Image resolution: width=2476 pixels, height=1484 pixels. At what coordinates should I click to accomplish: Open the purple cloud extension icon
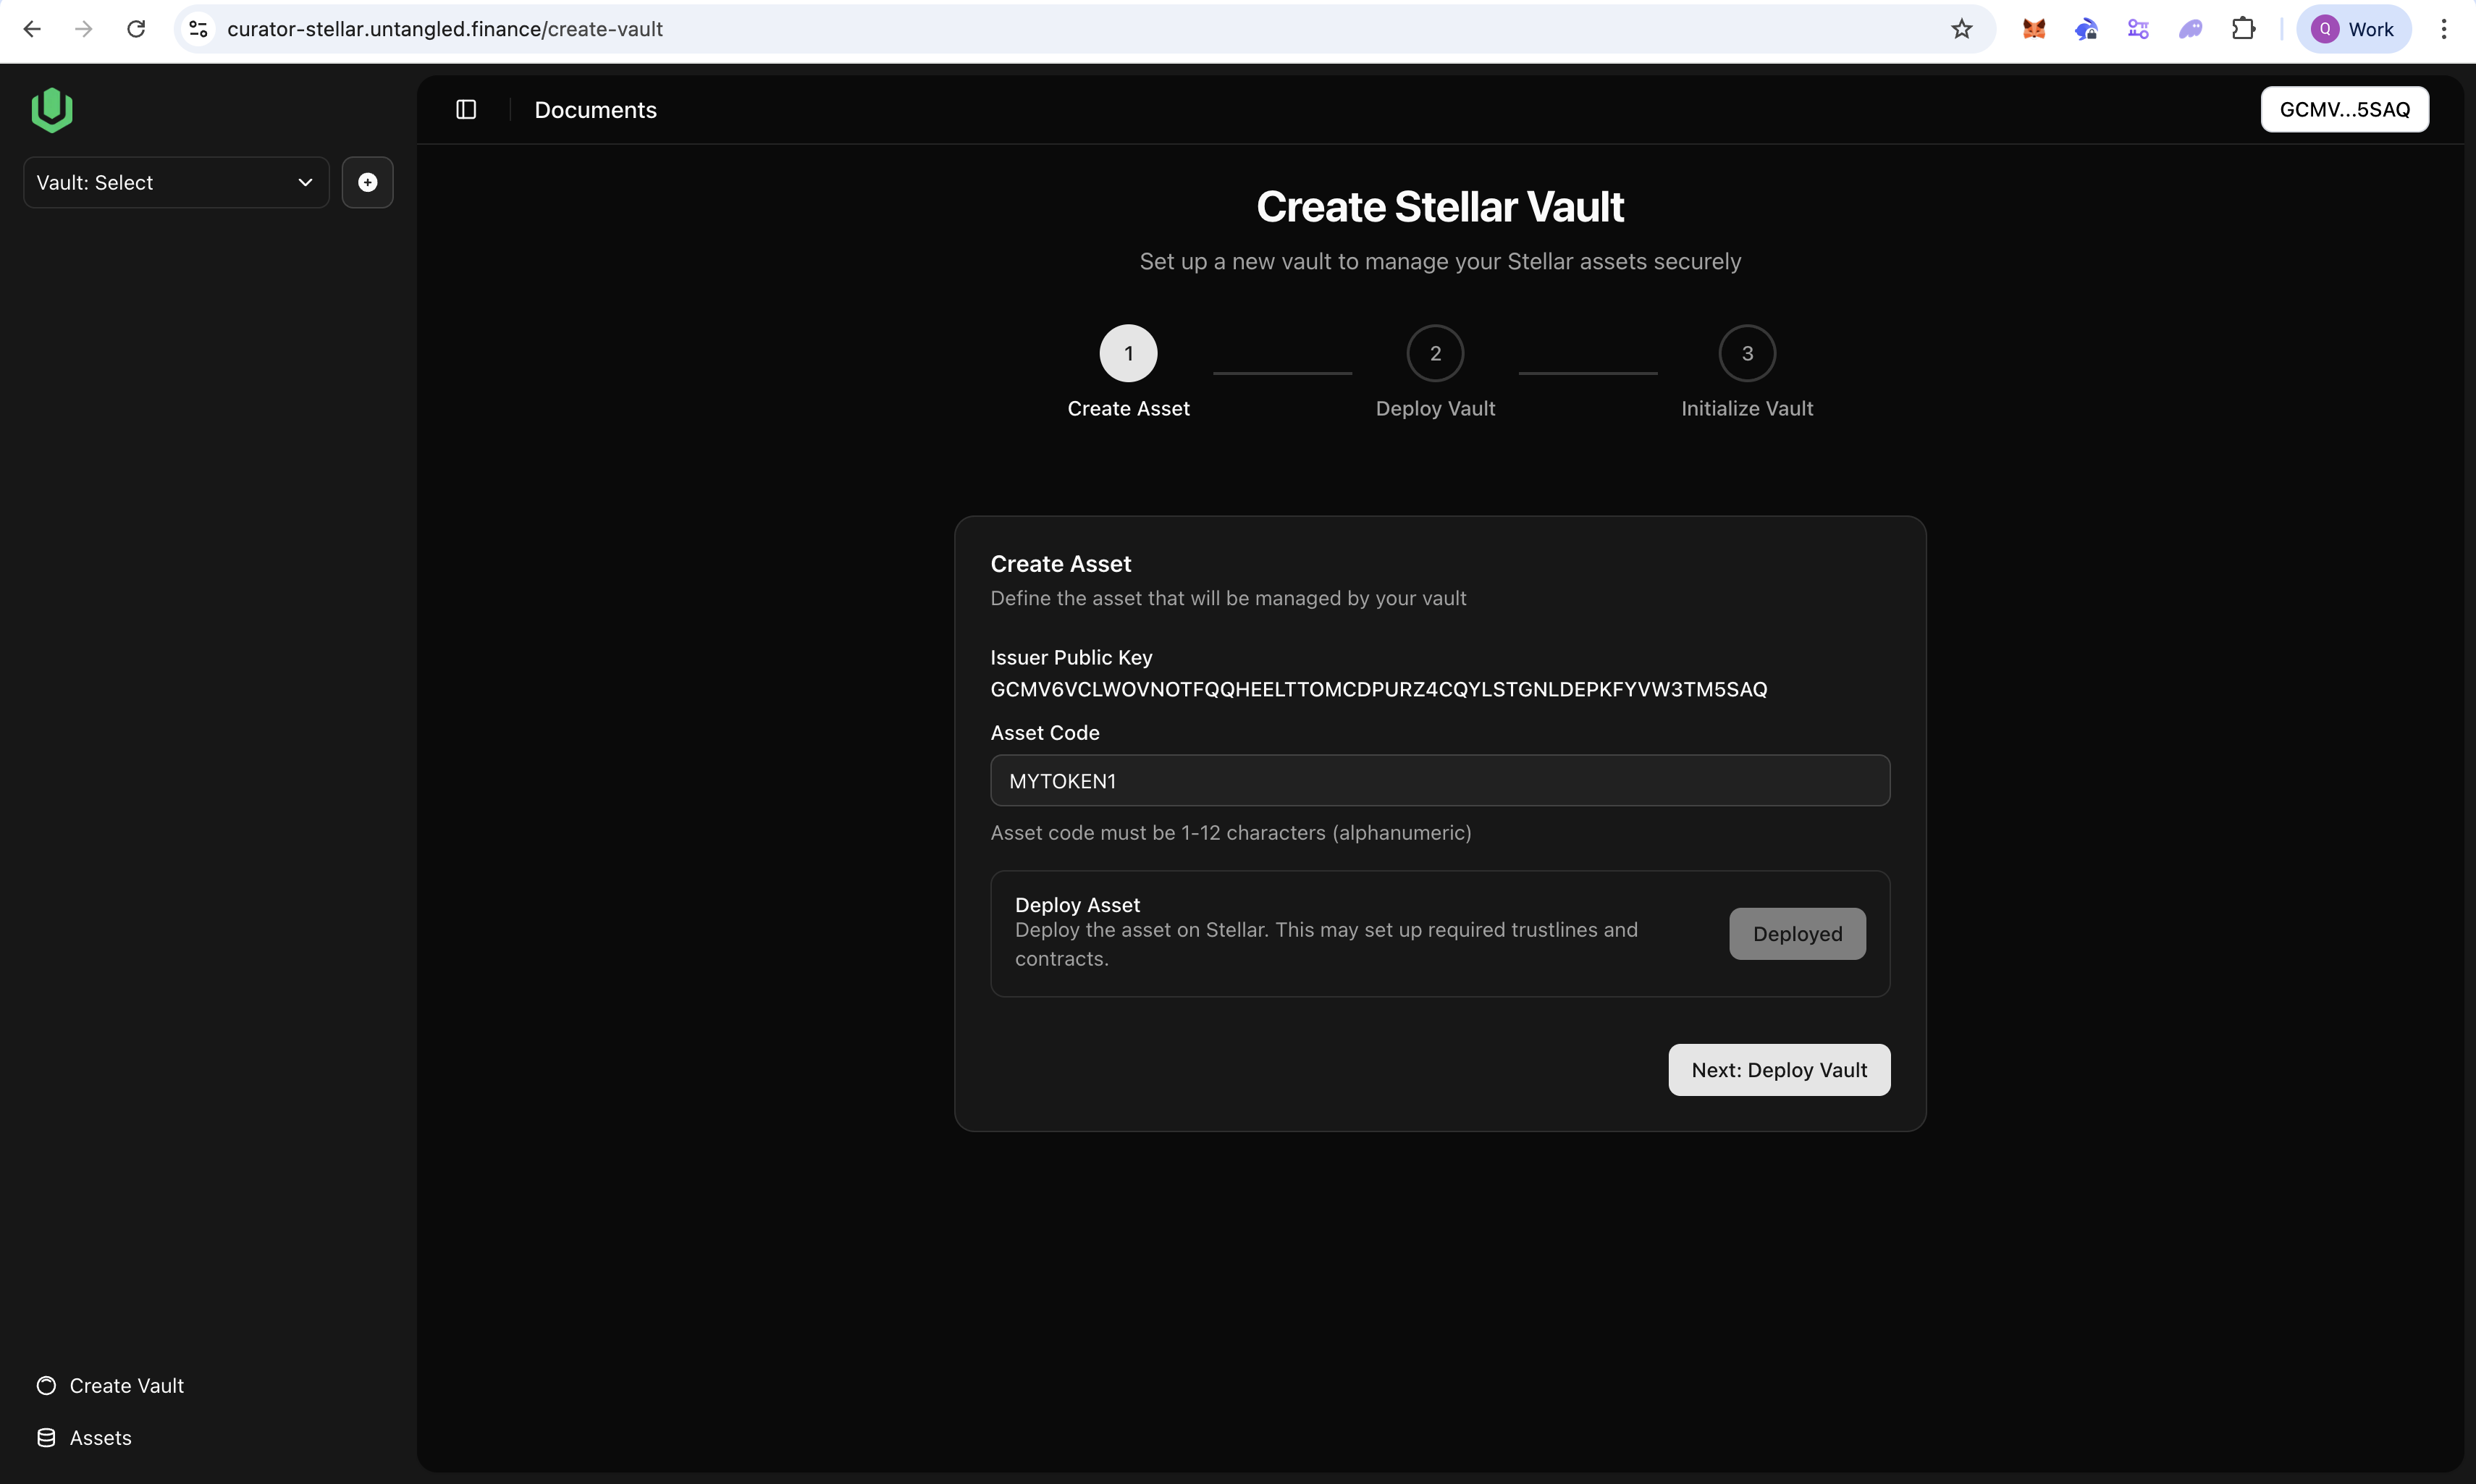tap(2190, 29)
